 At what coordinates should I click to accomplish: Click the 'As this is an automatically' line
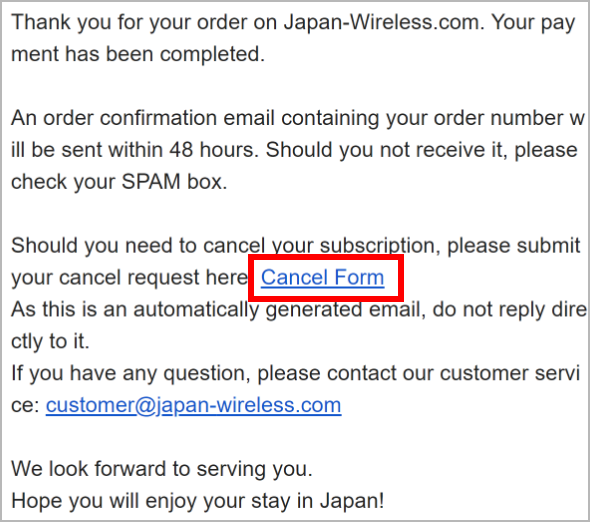coord(299,310)
